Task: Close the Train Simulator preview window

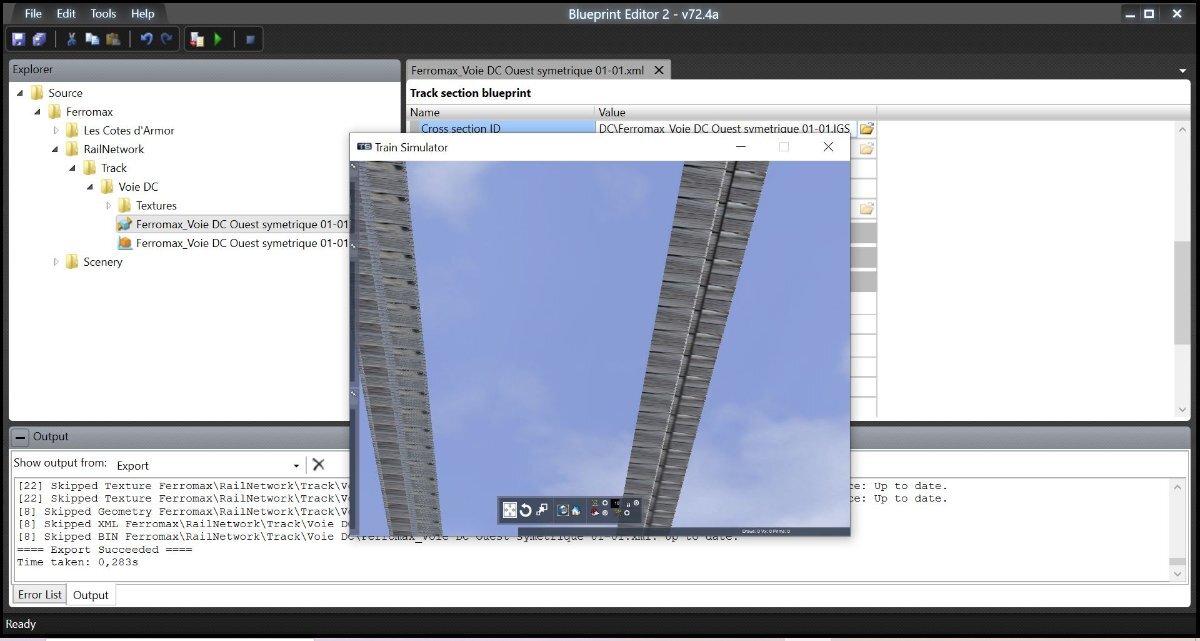Action: click(x=828, y=147)
